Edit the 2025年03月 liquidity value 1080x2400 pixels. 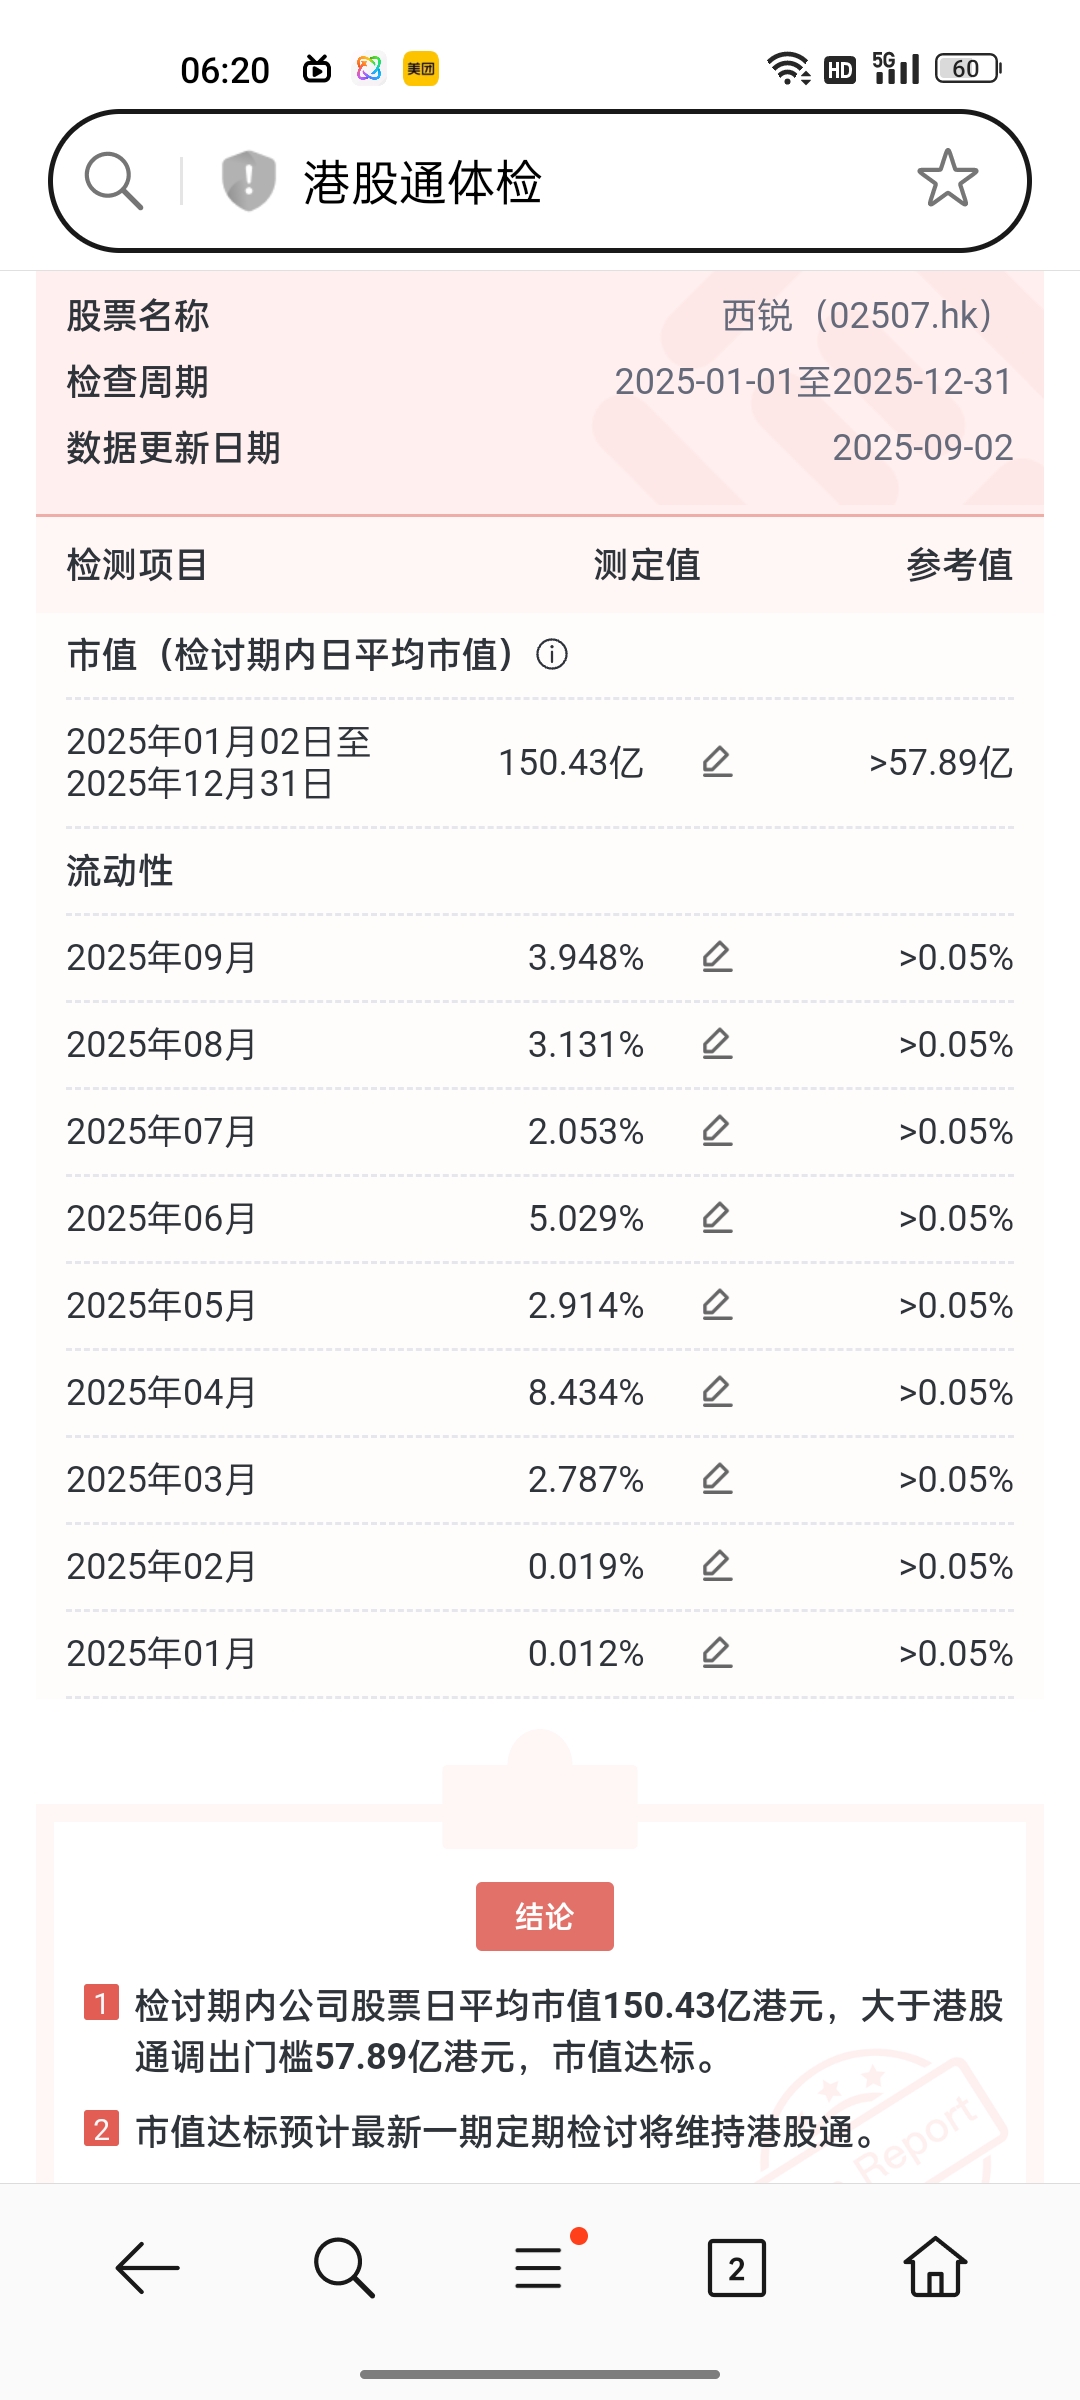717,1479
